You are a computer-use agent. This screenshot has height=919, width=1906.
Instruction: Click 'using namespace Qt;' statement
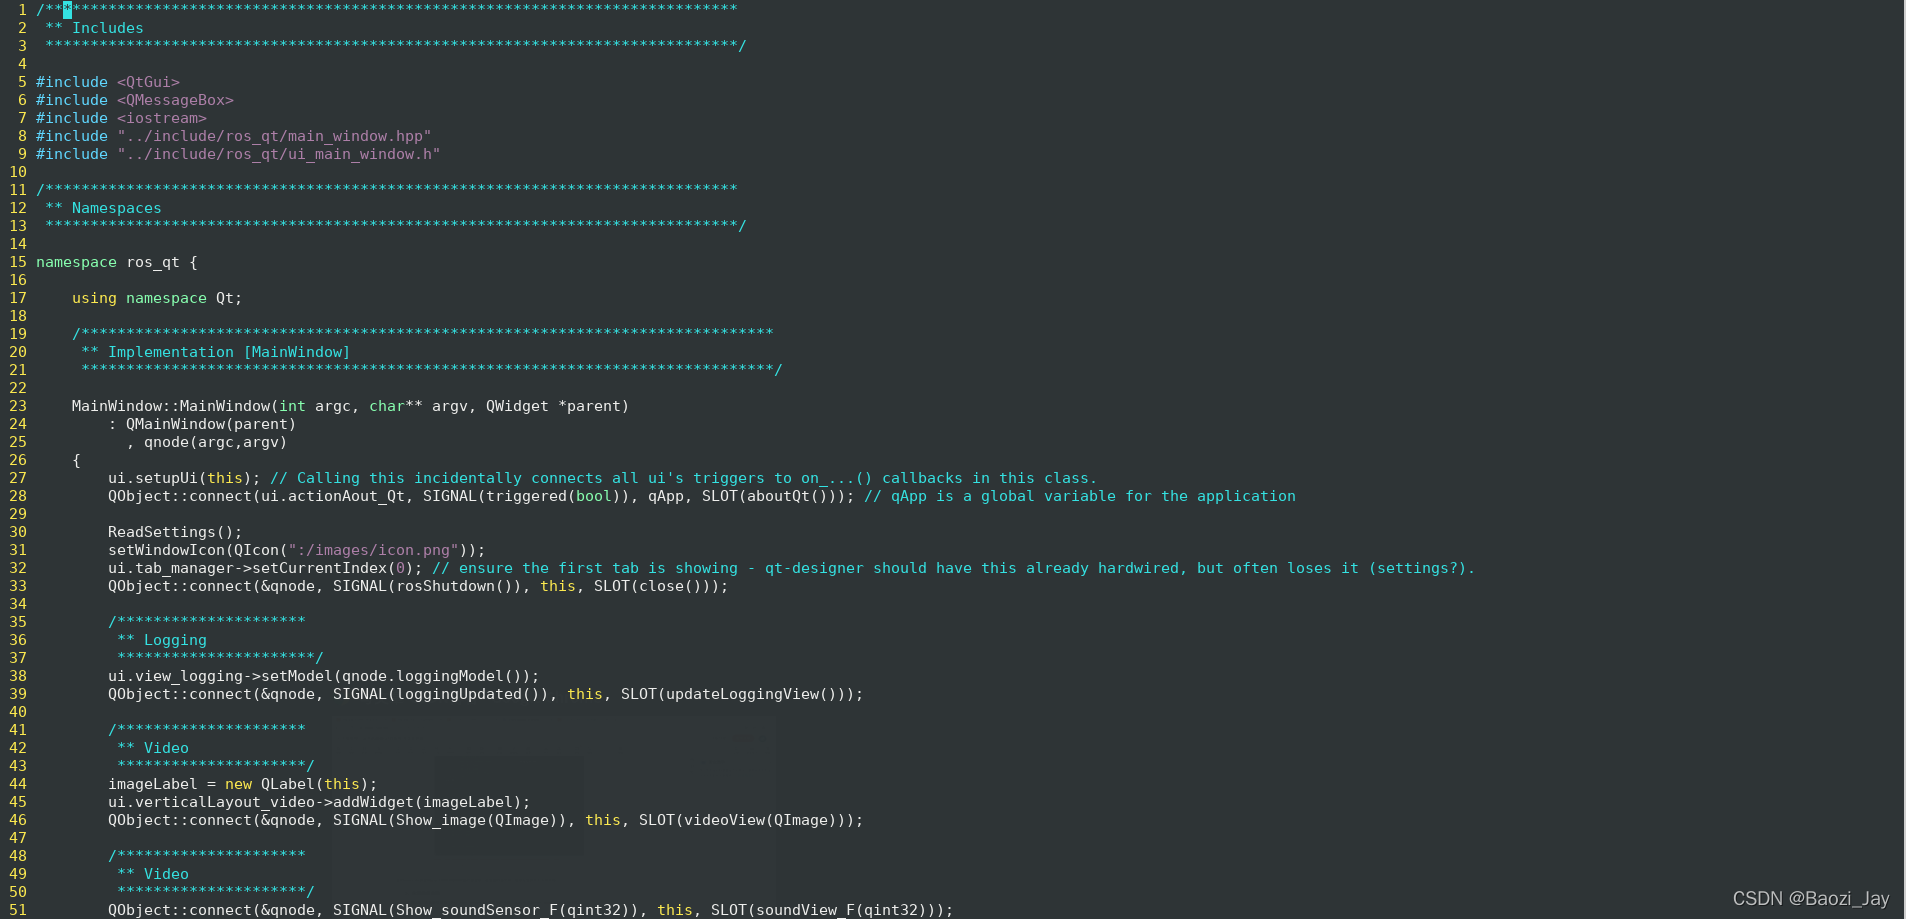tap(157, 298)
